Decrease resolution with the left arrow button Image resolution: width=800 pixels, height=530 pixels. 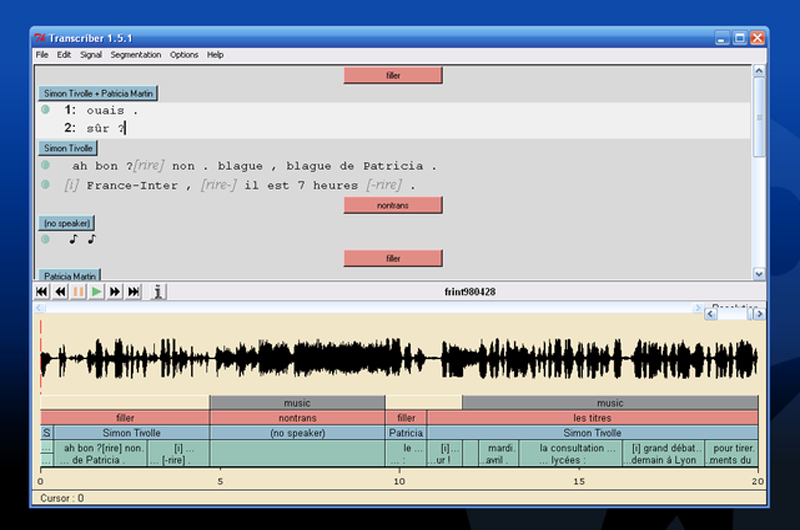710,314
